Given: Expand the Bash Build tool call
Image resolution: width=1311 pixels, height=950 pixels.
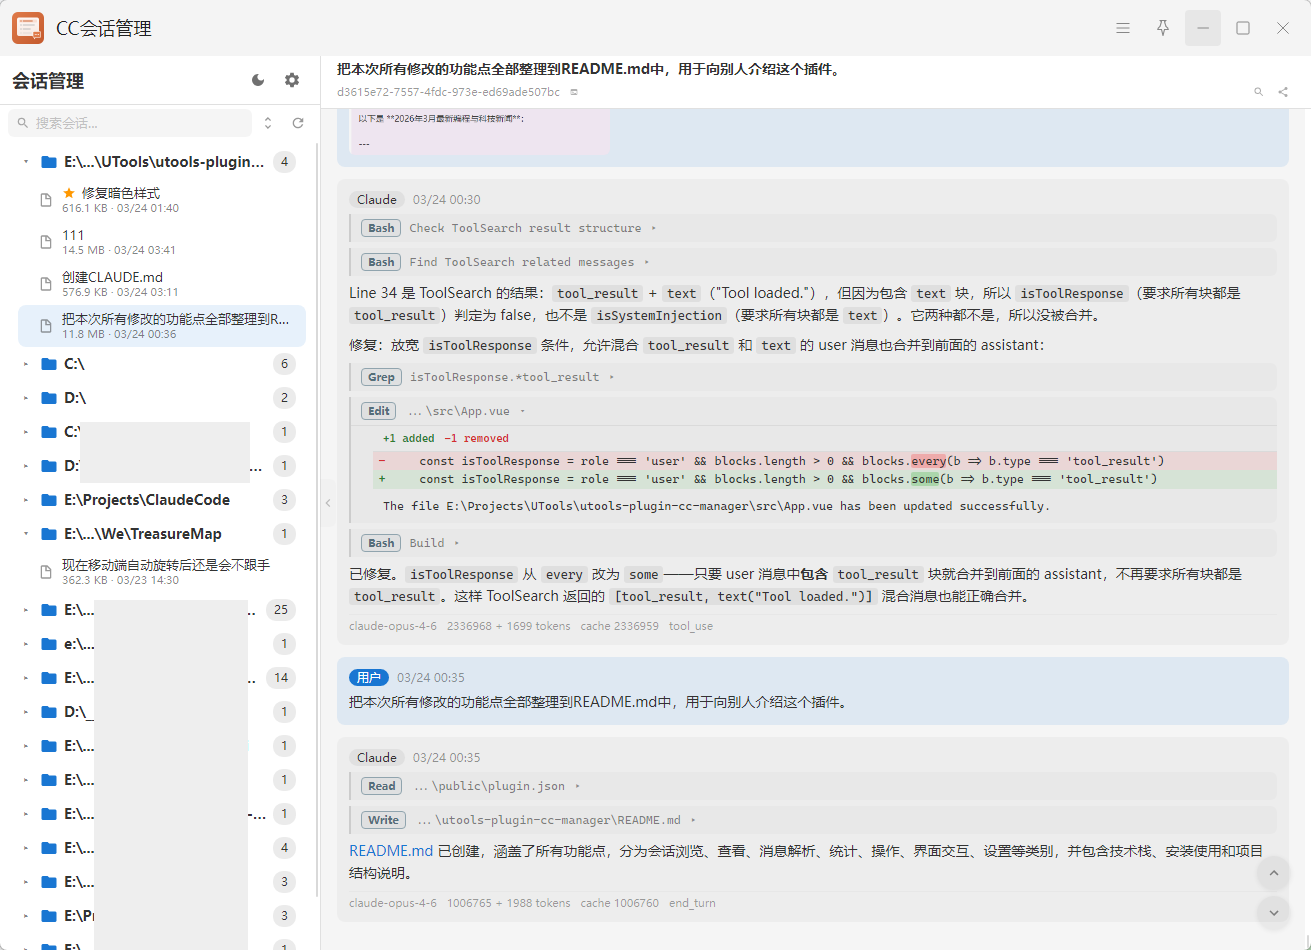Looking at the screenshot, I should 427,543.
